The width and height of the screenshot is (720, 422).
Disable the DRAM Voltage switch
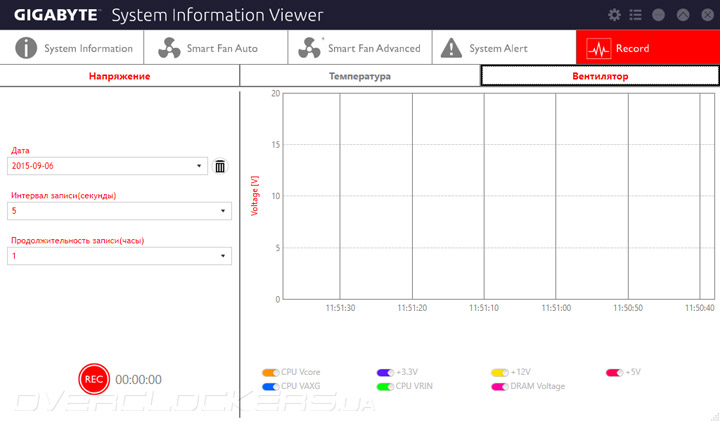pos(500,386)
